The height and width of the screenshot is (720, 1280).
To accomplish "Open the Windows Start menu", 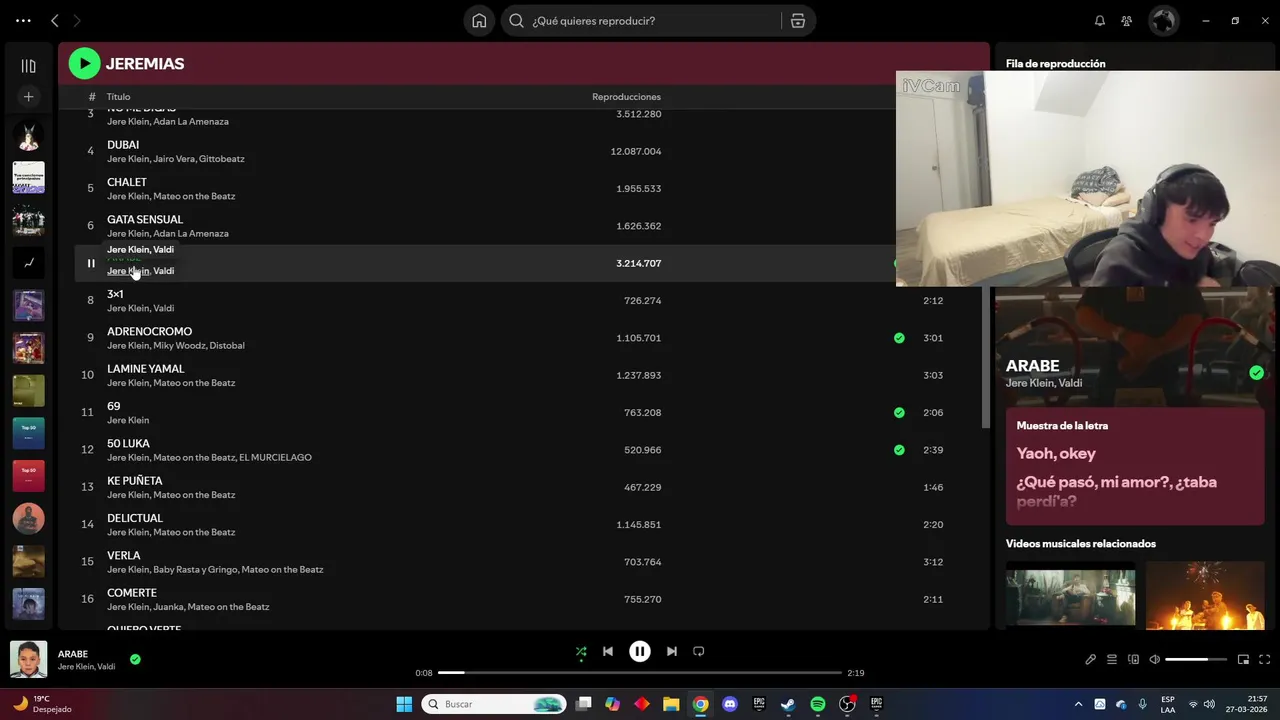I will (404, 704).
